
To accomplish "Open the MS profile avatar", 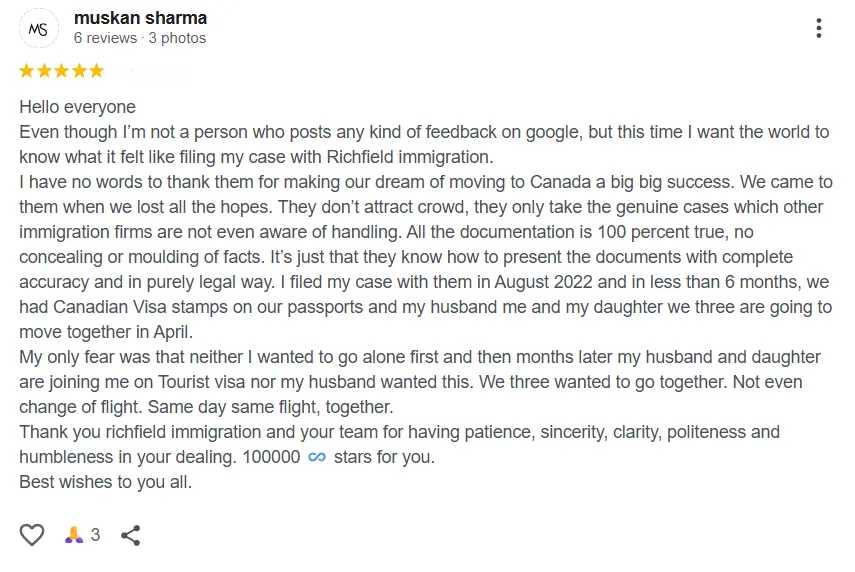I will [38, 28].
